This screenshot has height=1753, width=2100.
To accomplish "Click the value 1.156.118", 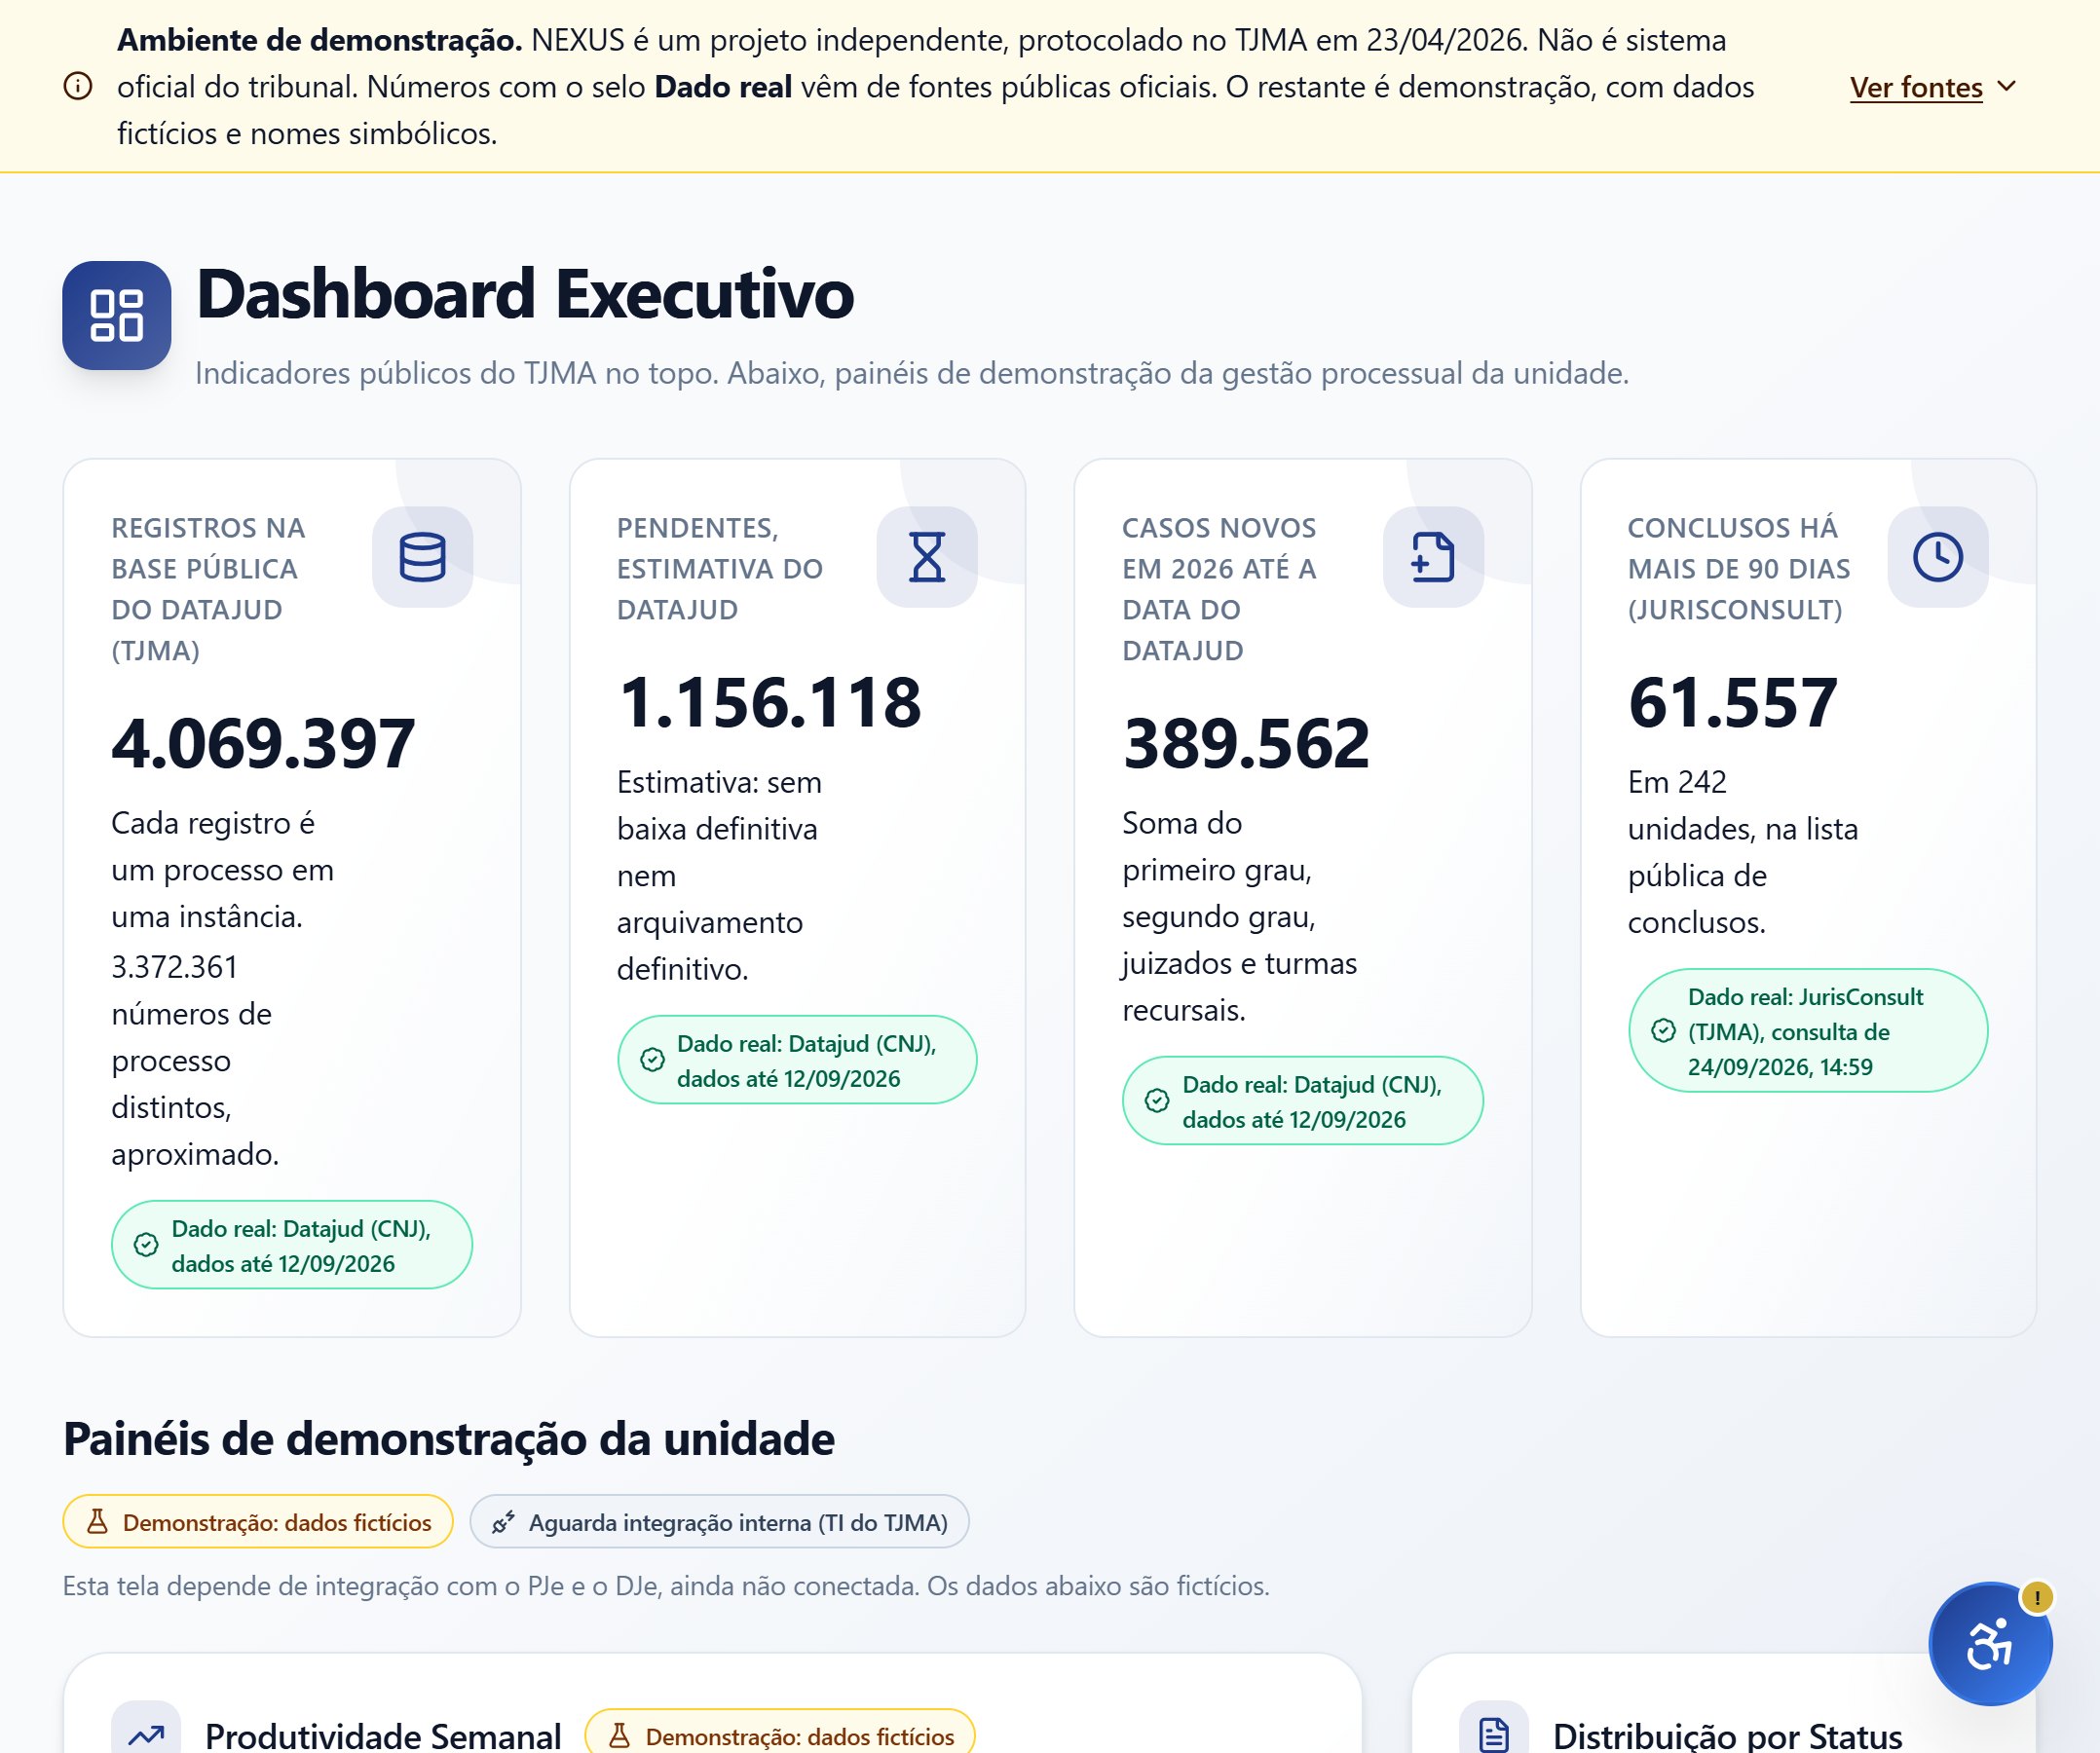I will [769, 702].
